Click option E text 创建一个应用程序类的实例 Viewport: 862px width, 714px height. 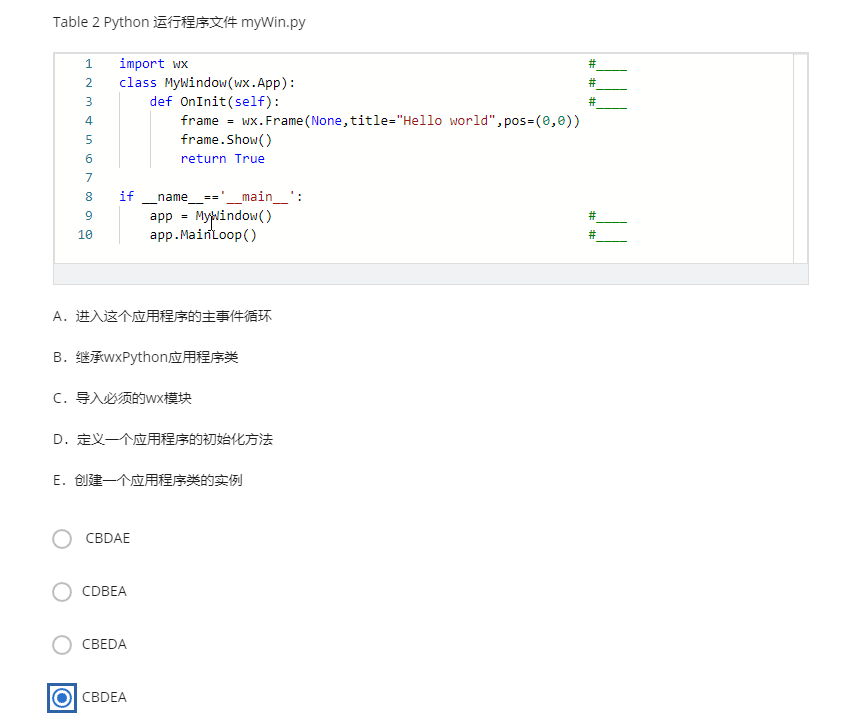tap(148, 480)
